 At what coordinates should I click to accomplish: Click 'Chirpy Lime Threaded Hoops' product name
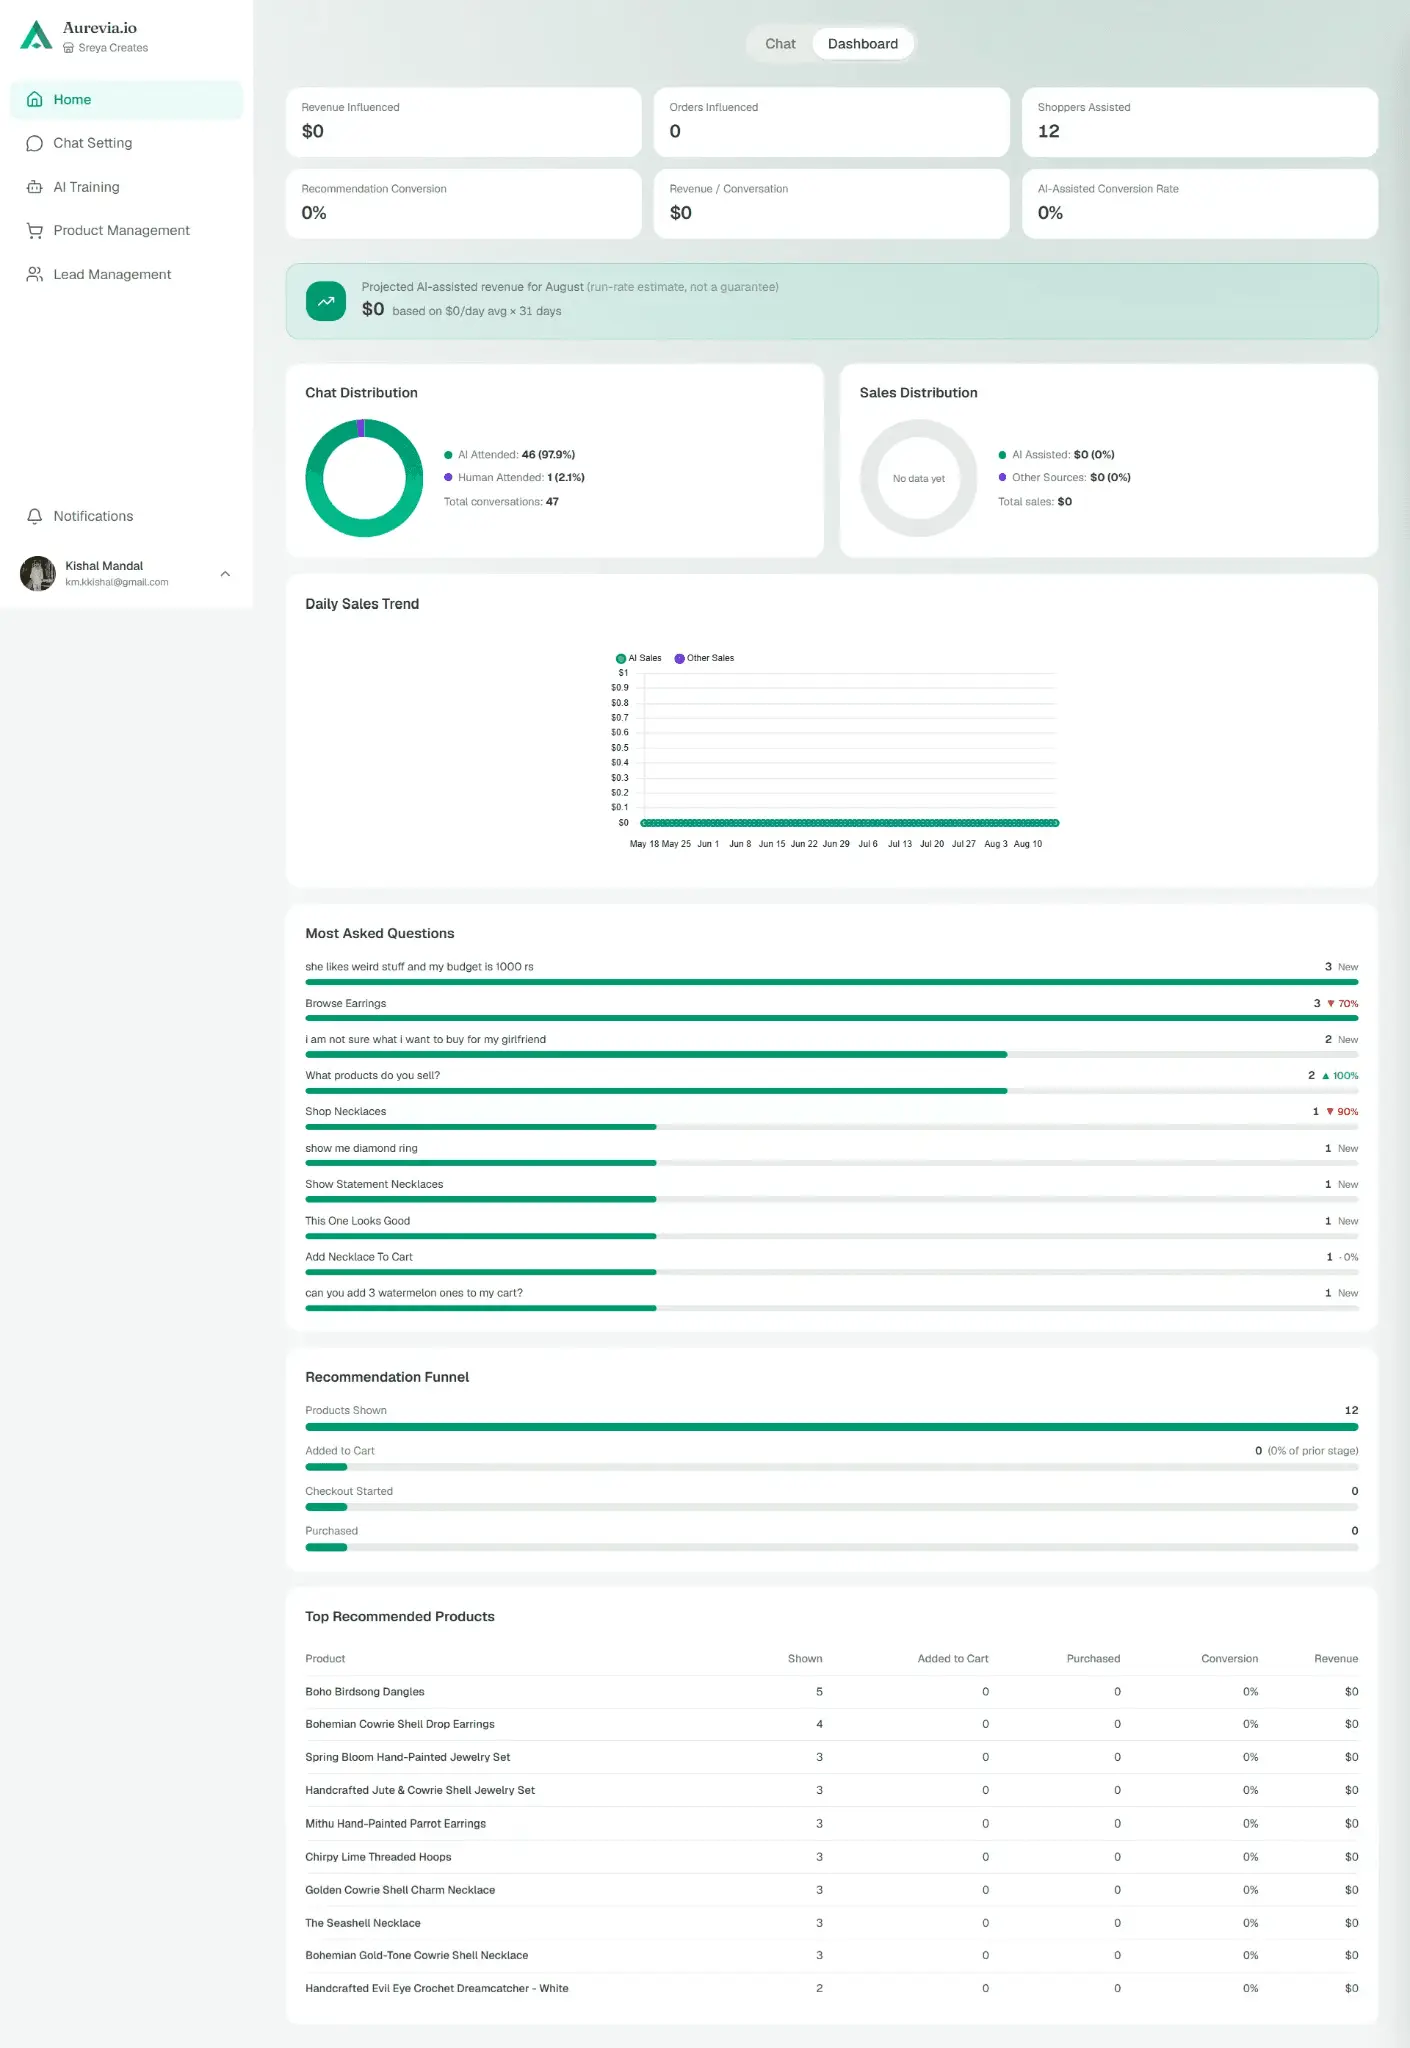click(378, 1857)
